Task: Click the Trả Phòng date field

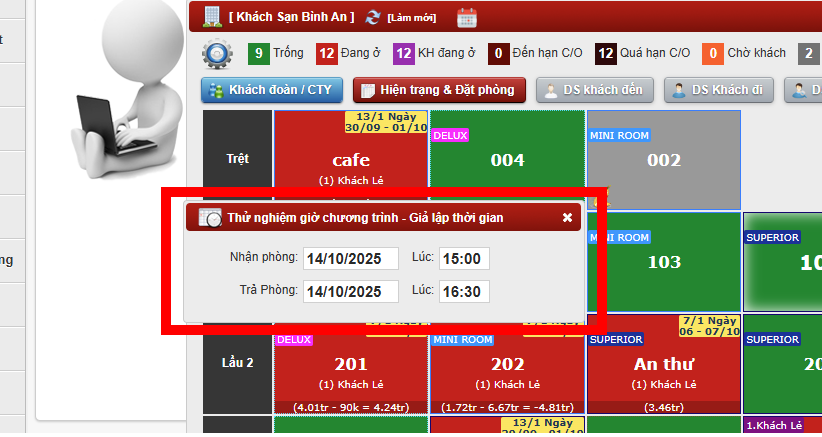Action: click(x=351, y=291)
